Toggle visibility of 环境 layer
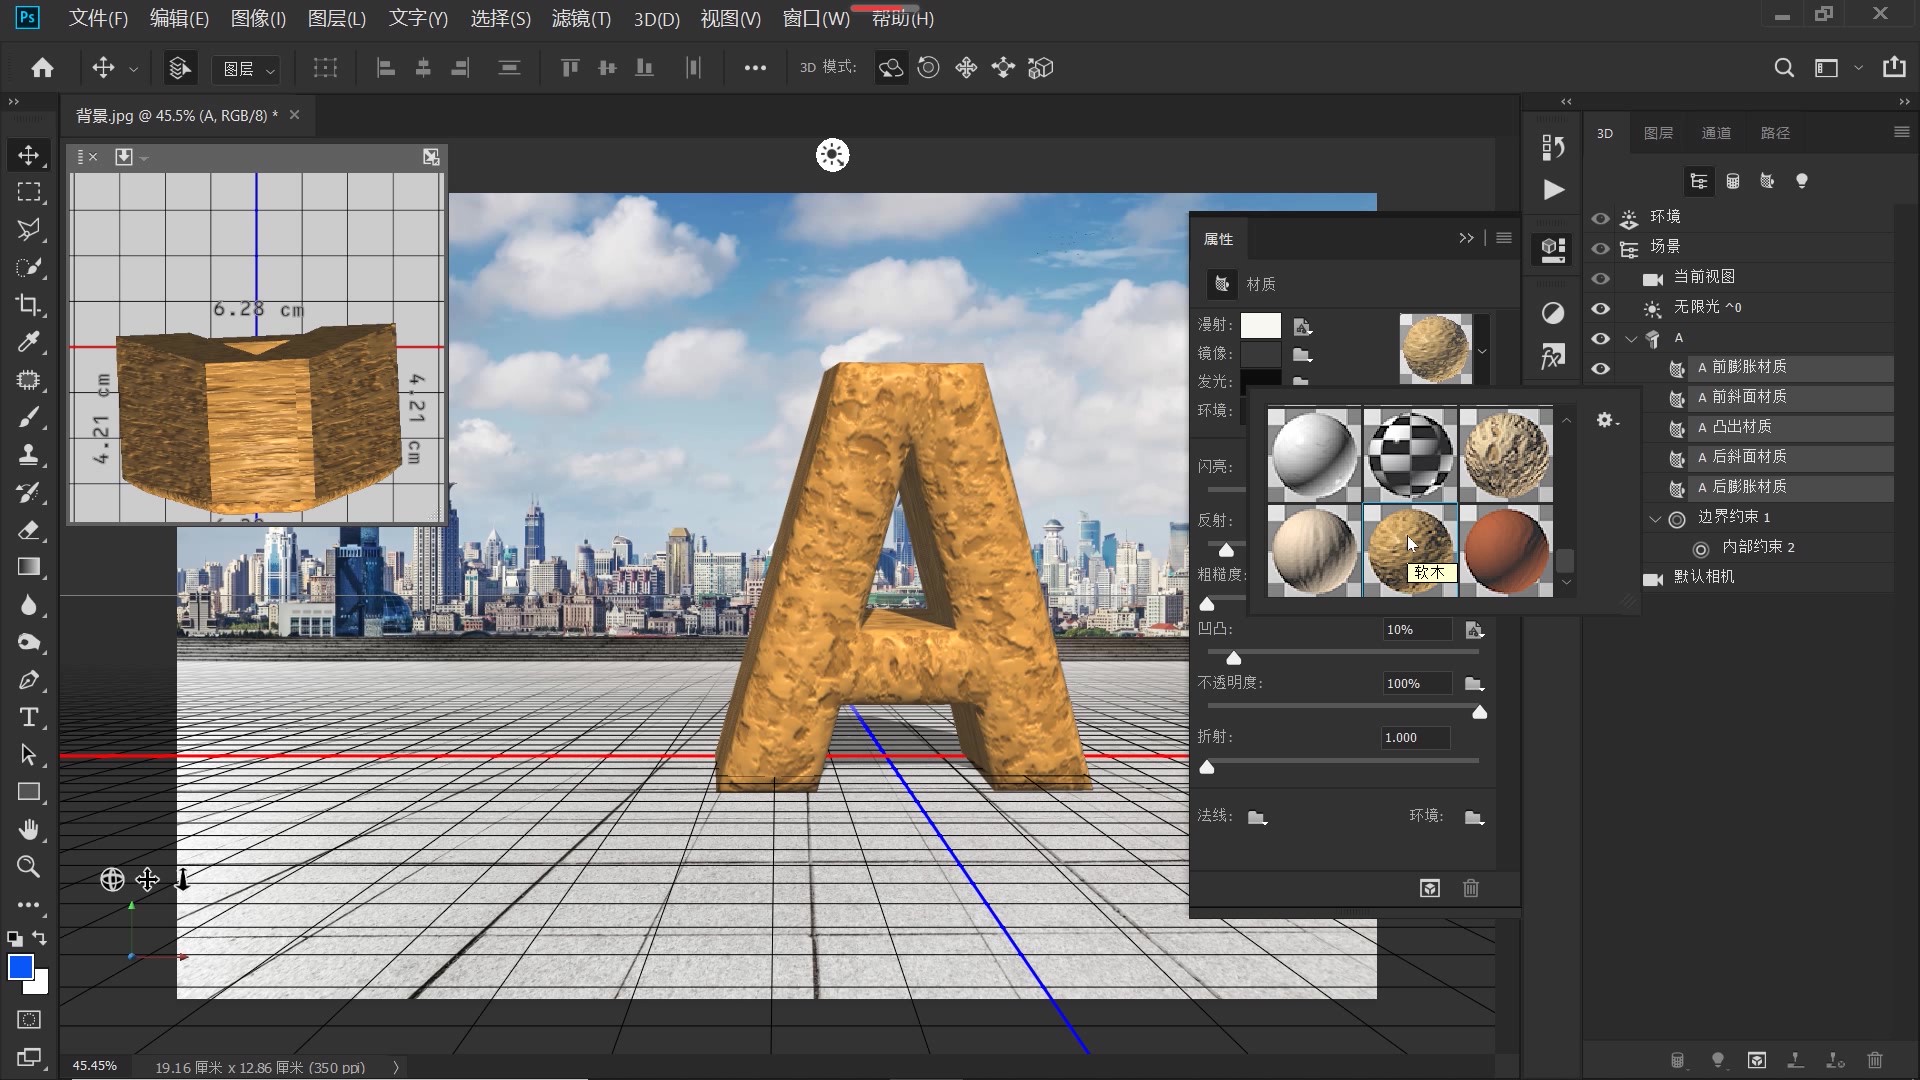Screen dimensions: 1920x1080 tap(1601, 218)
